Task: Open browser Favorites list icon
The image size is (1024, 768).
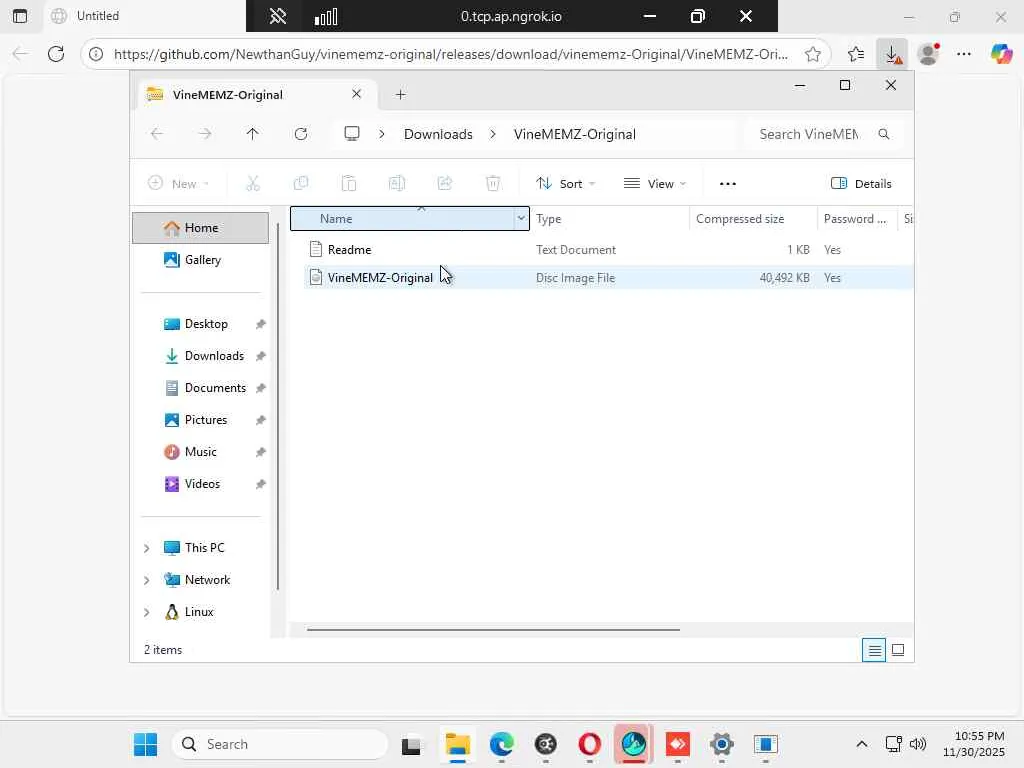Action: [x=856, y=54]
